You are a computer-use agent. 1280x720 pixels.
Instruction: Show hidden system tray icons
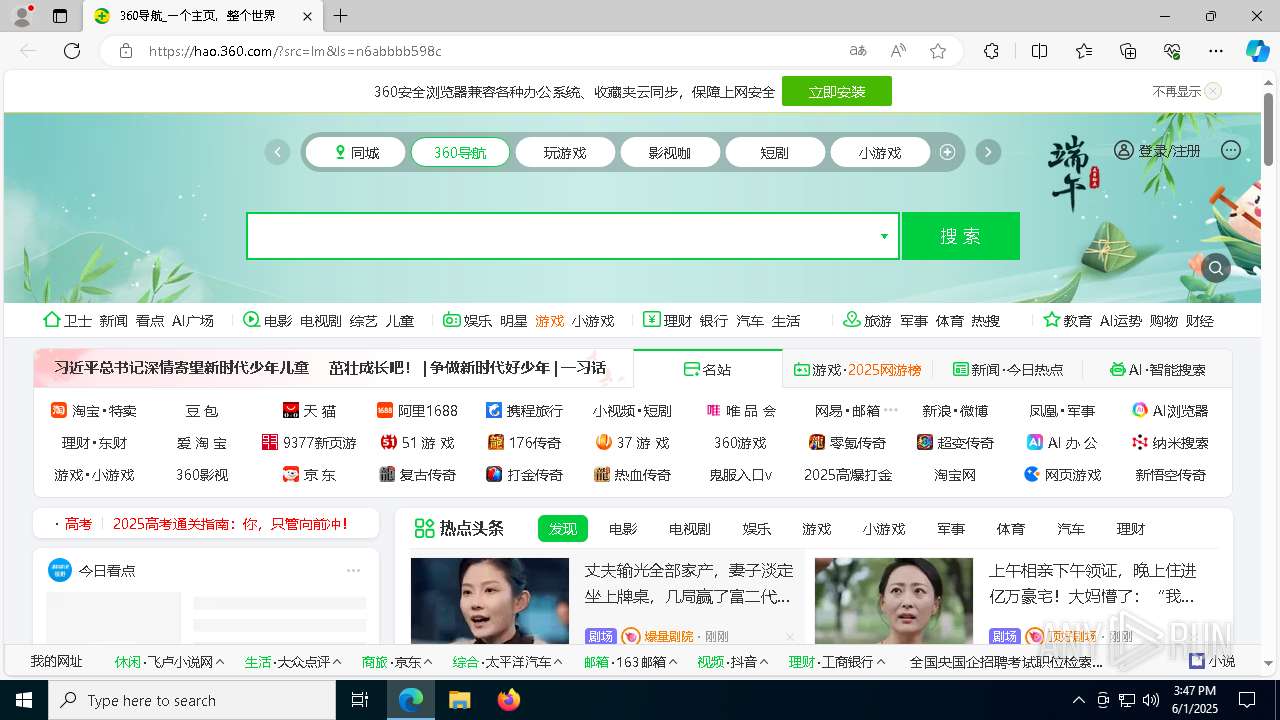coord(1078,700)
